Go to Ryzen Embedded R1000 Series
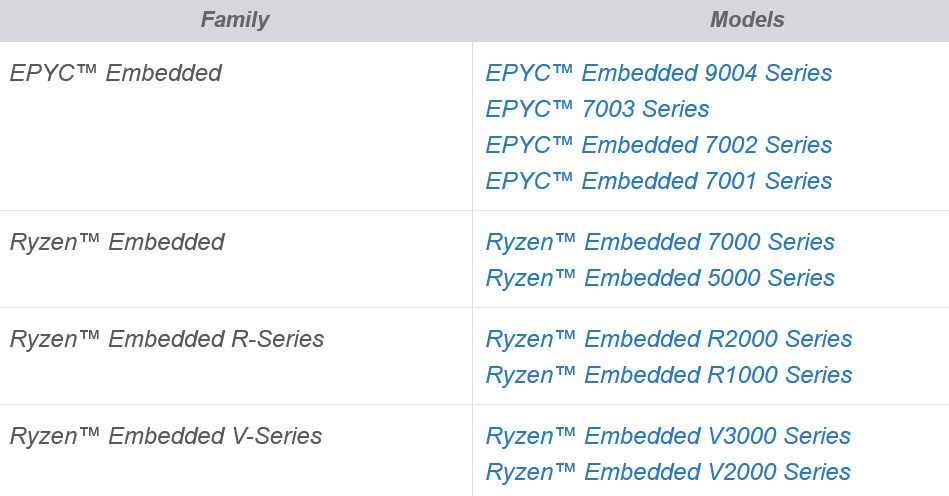The width and height of the screenshot is (949, 496). 669,375
